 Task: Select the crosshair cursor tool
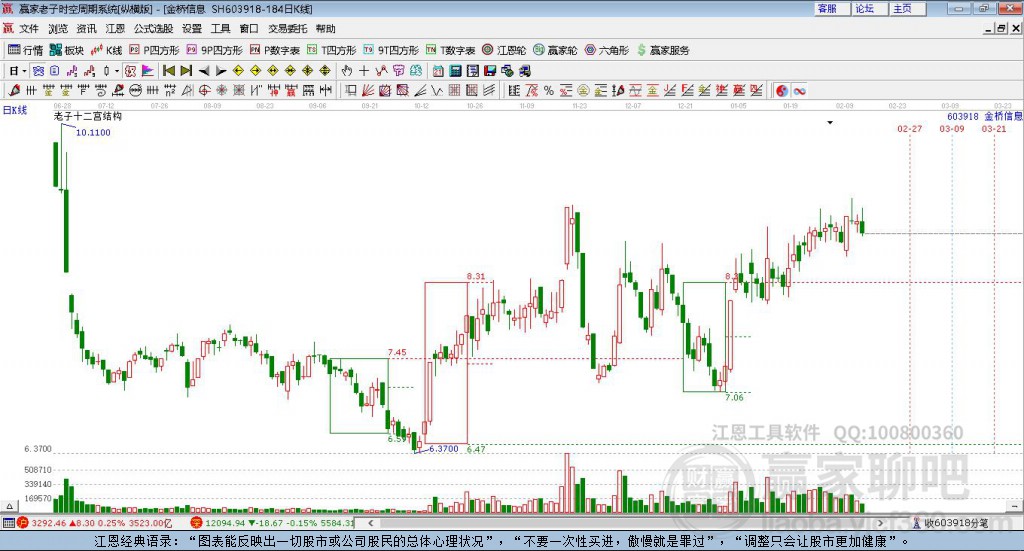[x=364, y=71]
